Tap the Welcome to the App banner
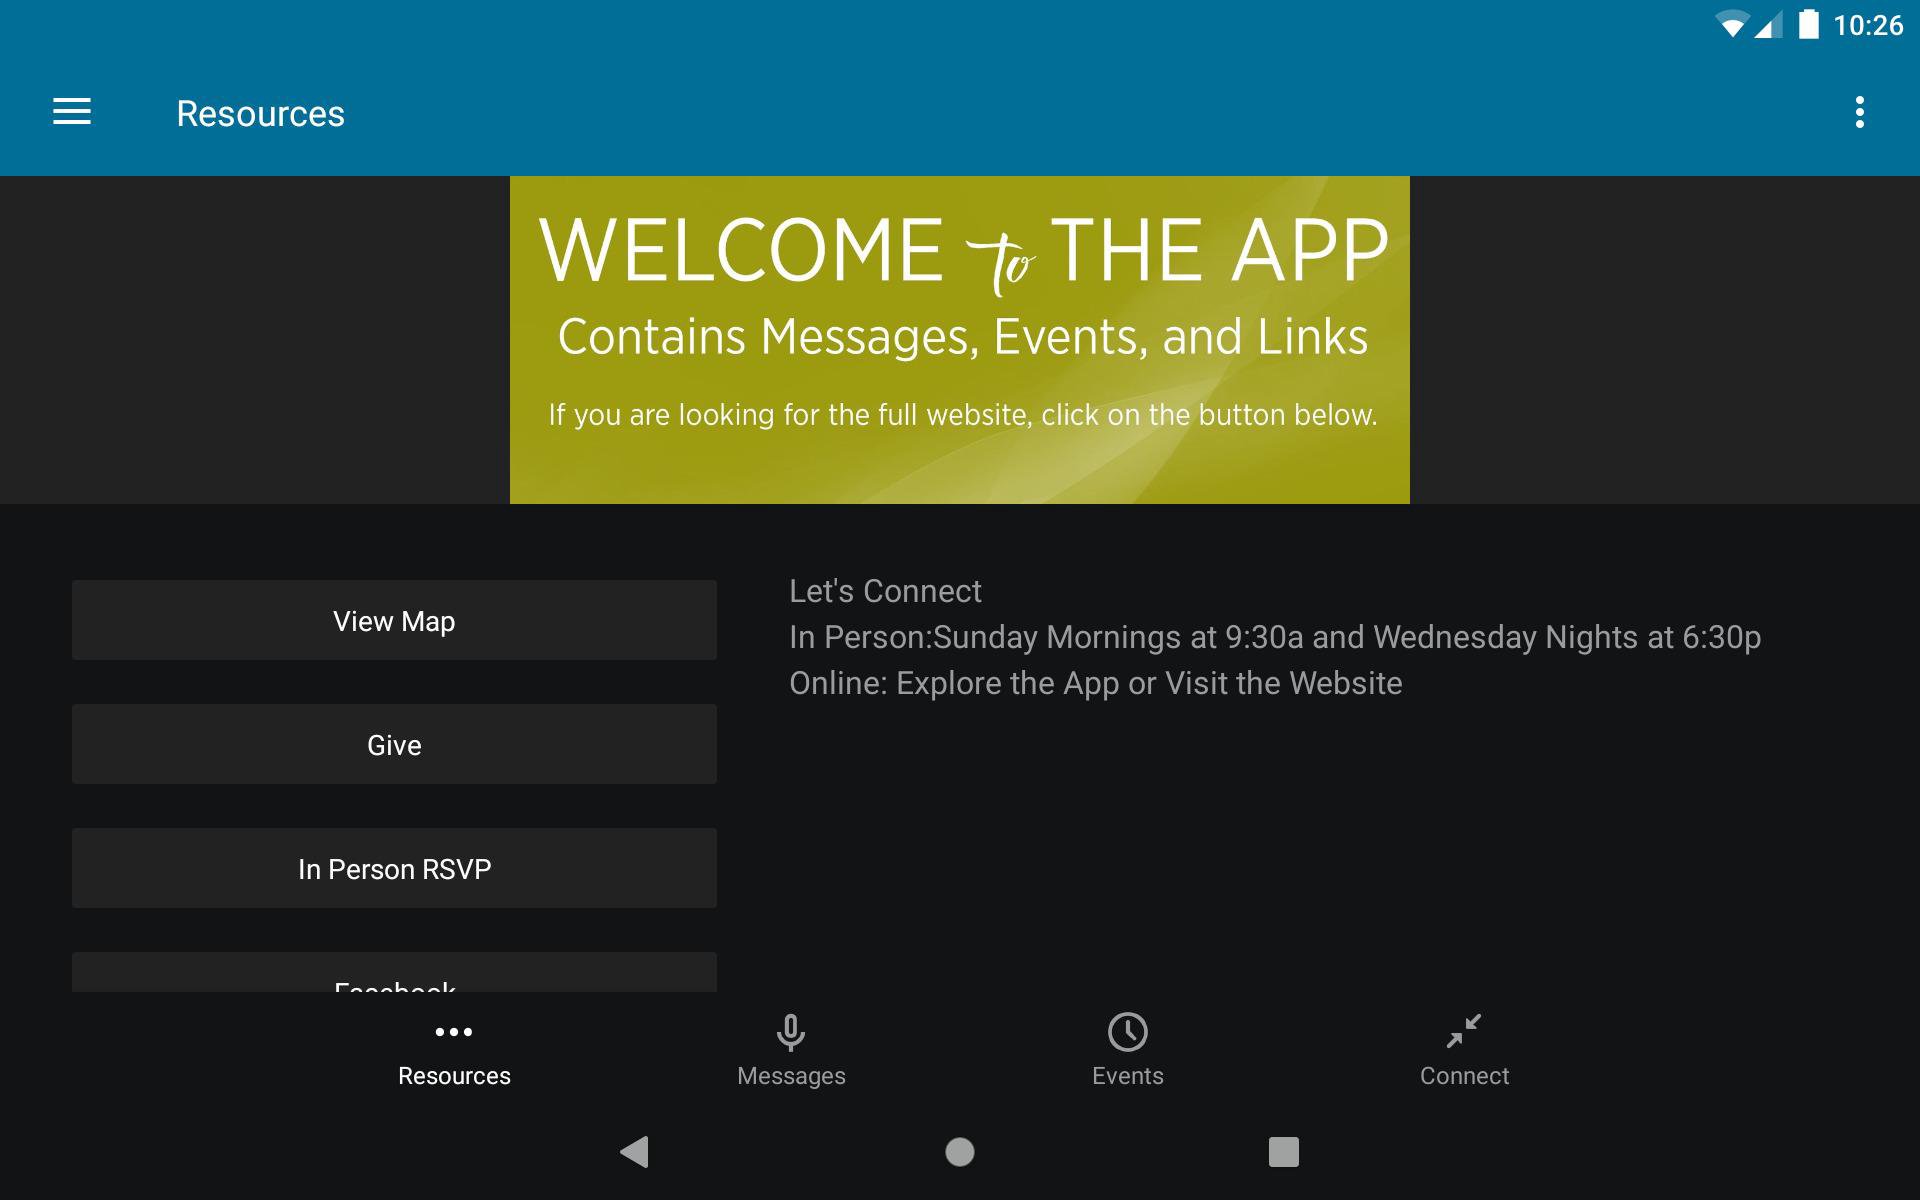 coord(959,340)
